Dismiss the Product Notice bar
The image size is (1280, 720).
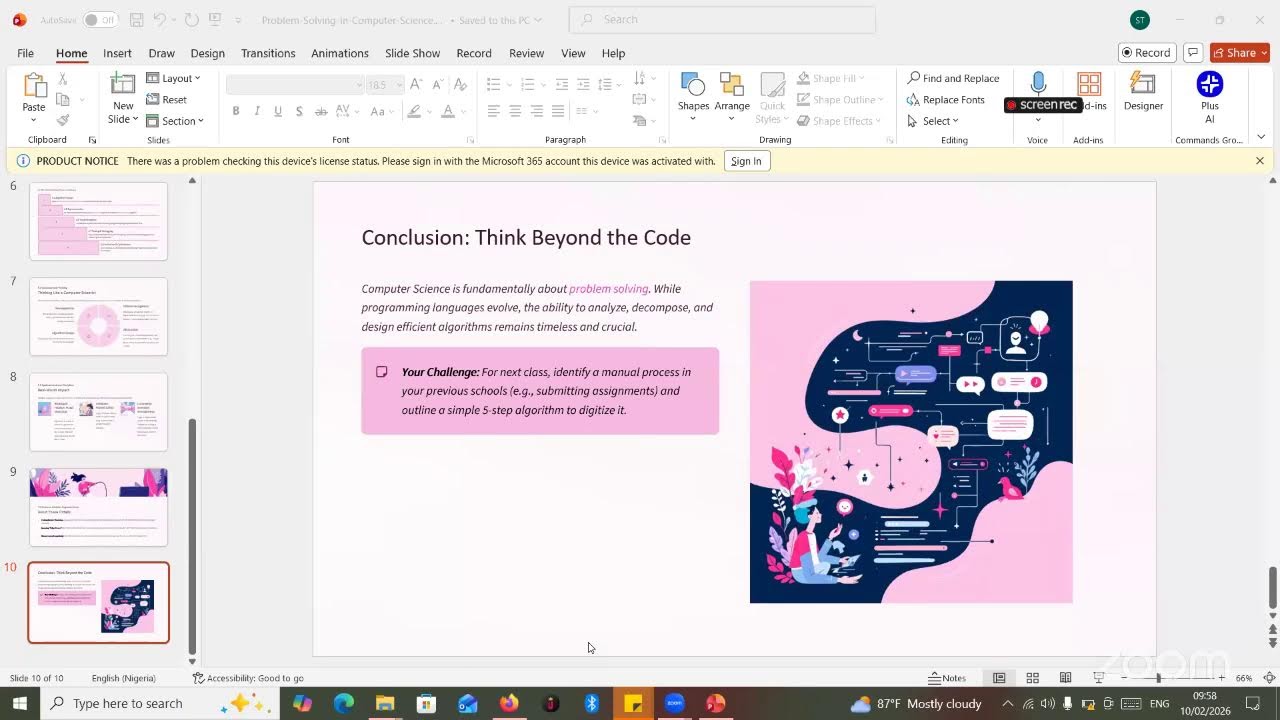pos(1260,161)
